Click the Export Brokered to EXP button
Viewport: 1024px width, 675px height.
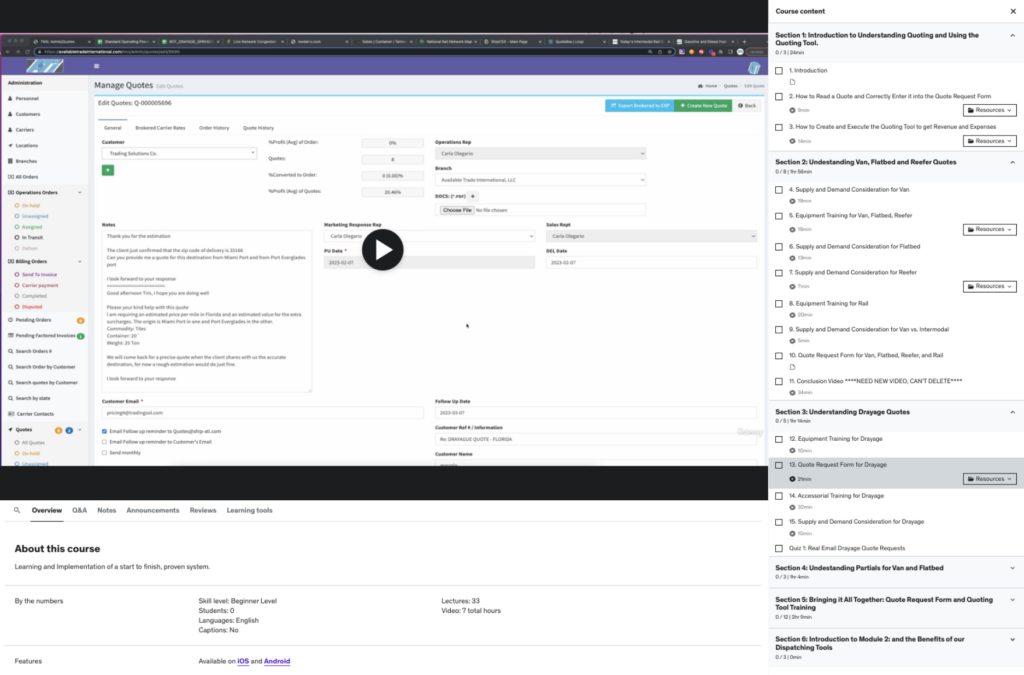[638, 105]
